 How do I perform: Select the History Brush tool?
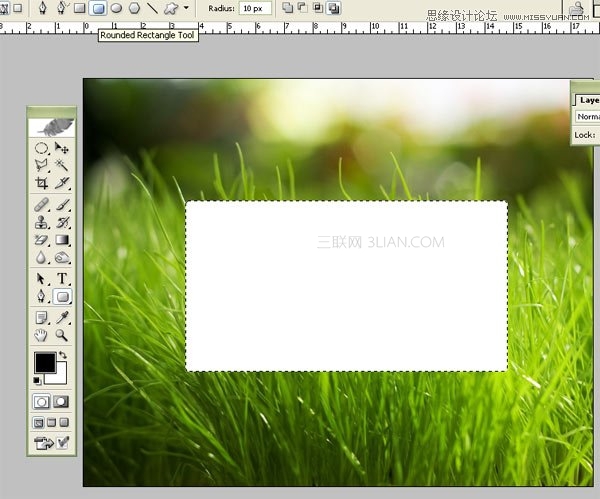(x=62, y=222)
